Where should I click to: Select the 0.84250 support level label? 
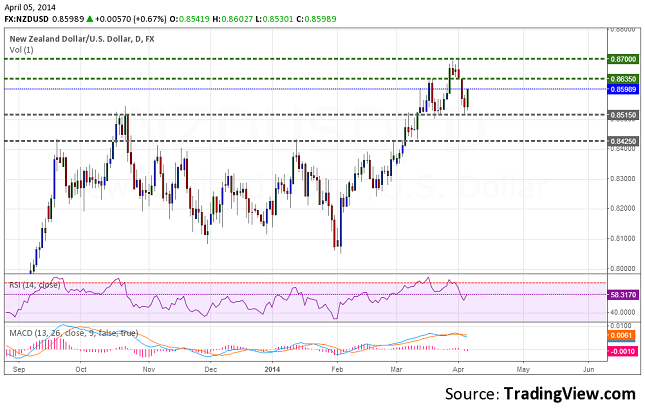tap(623, 141)
